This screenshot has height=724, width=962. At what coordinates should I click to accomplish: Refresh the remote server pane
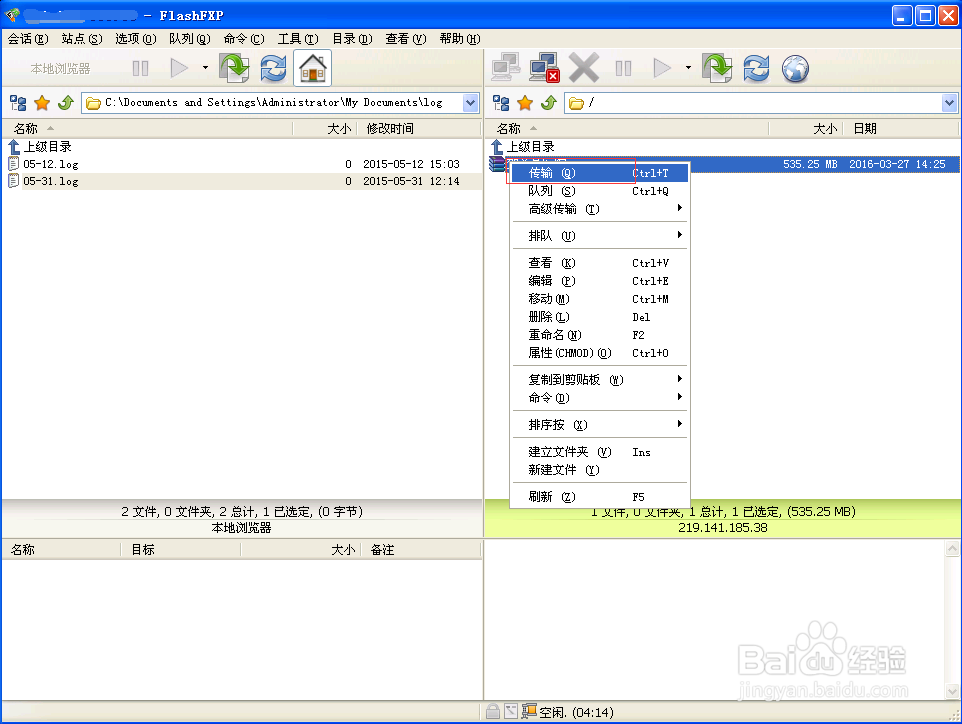point(756,68)
